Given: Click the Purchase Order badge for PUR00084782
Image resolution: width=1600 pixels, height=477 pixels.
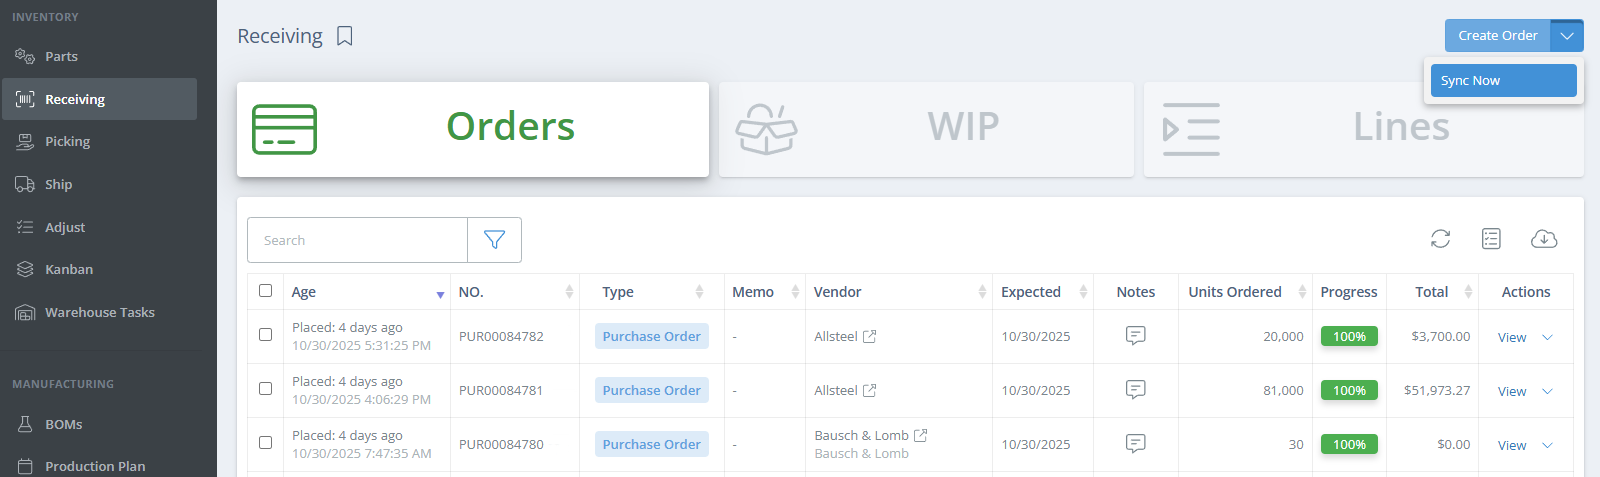Looking at the screenshot, I should (652, 336).
